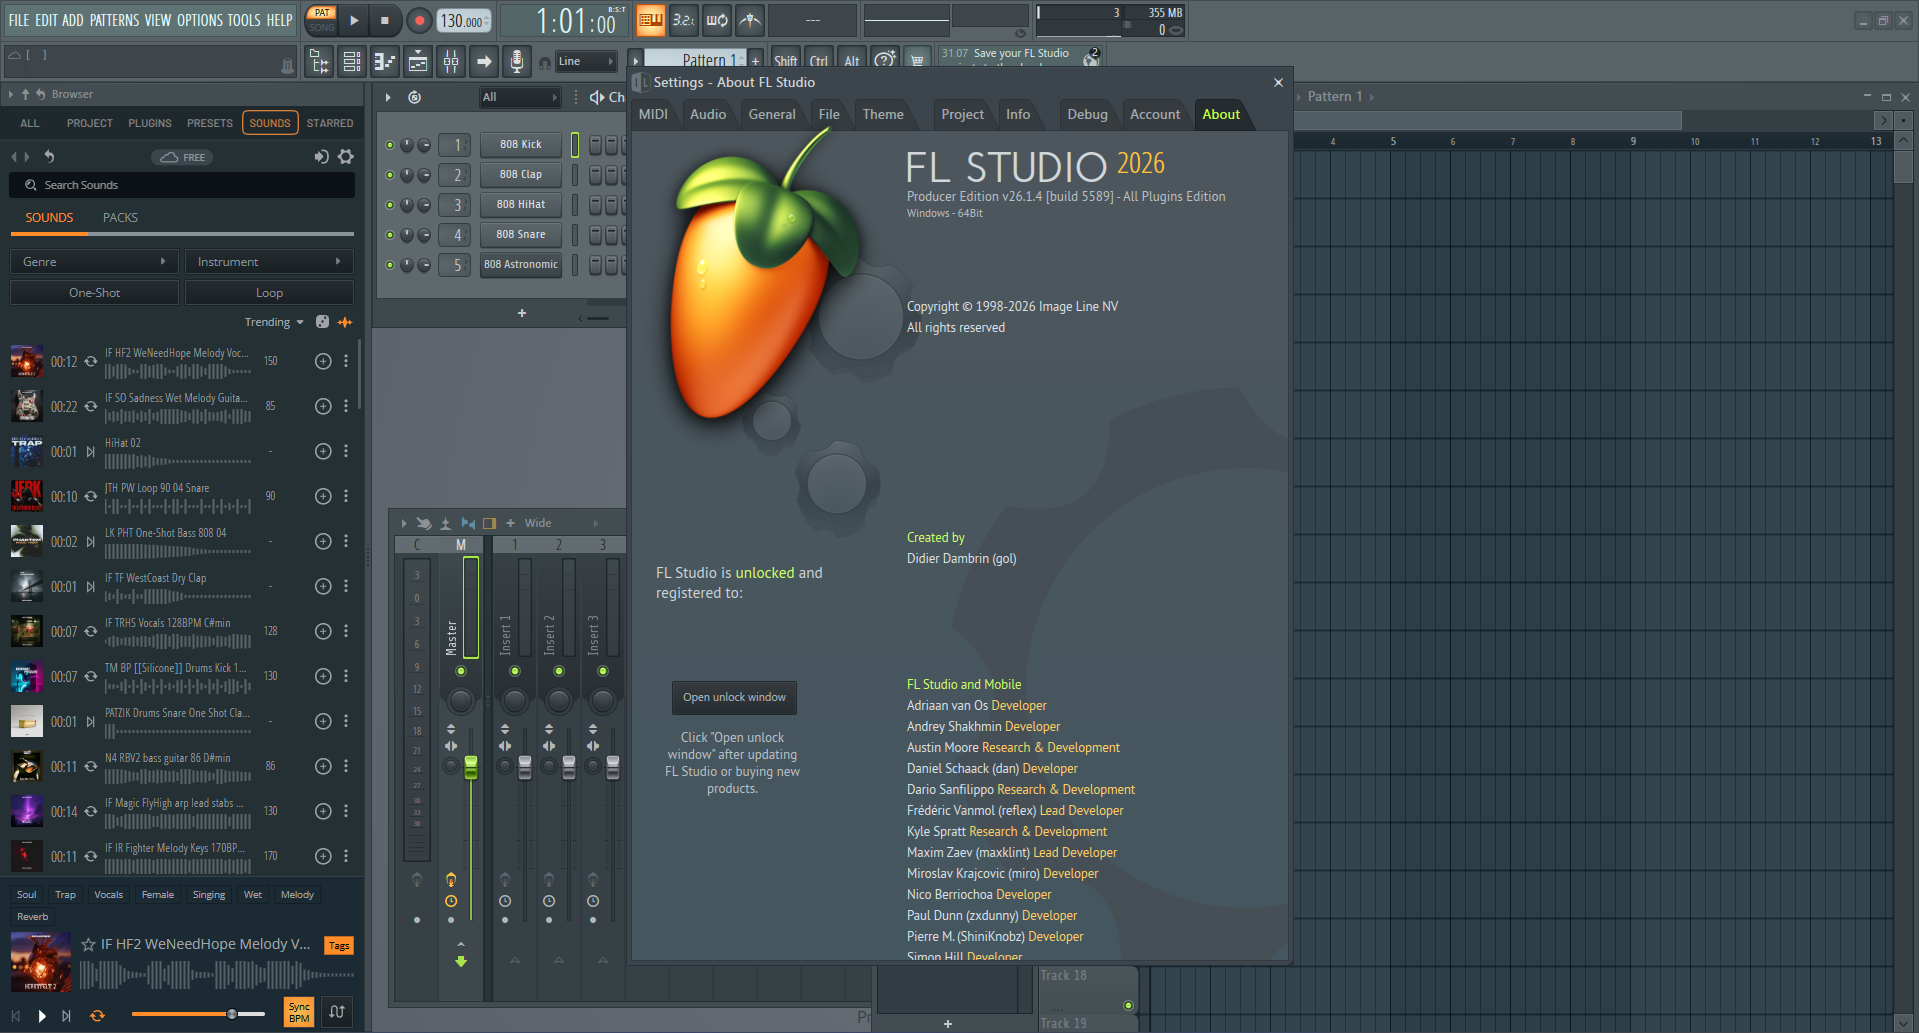Expand the channel rack menu arrow
This screenshot has height=1033, width=1919.
click(x=388, y=97)
